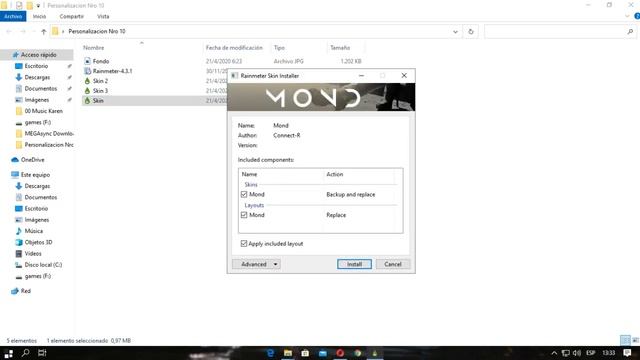Sort by Tamaño column
The height and width of the screenshot is (360, 640).
340,48
